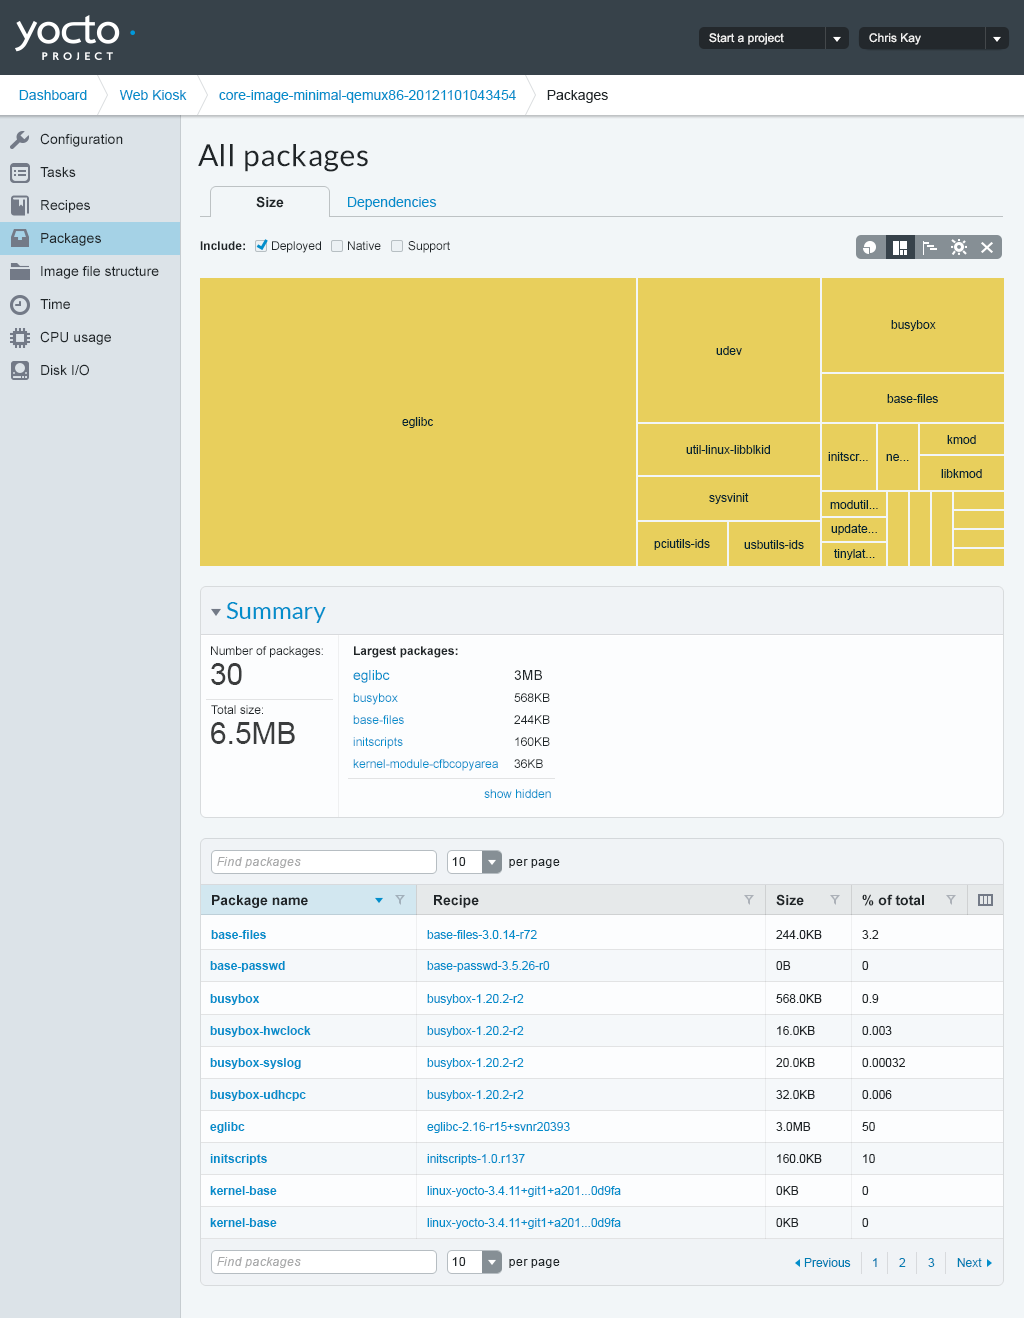This screenshot has height=1318, width=1024.
Task: Click the show hidden link
Action: pos(517,794)
